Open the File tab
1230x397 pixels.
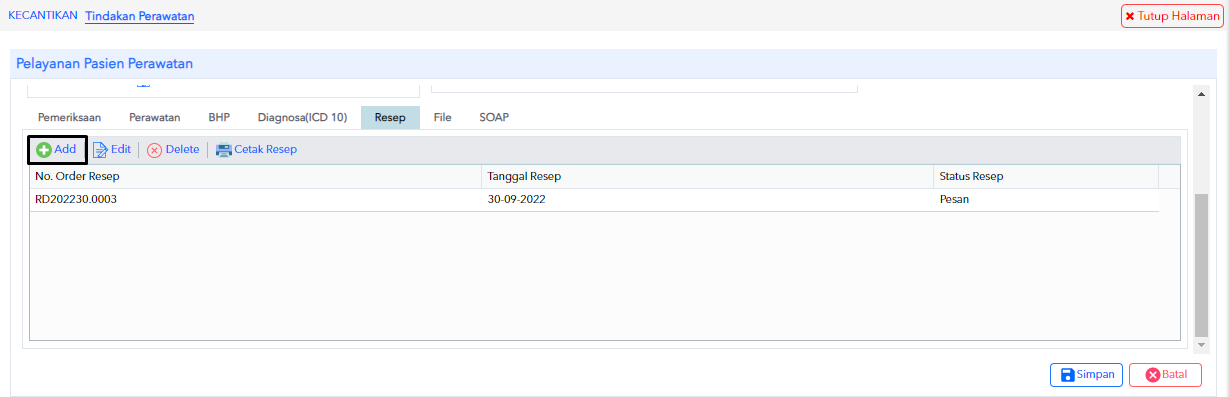pos(442,117)
